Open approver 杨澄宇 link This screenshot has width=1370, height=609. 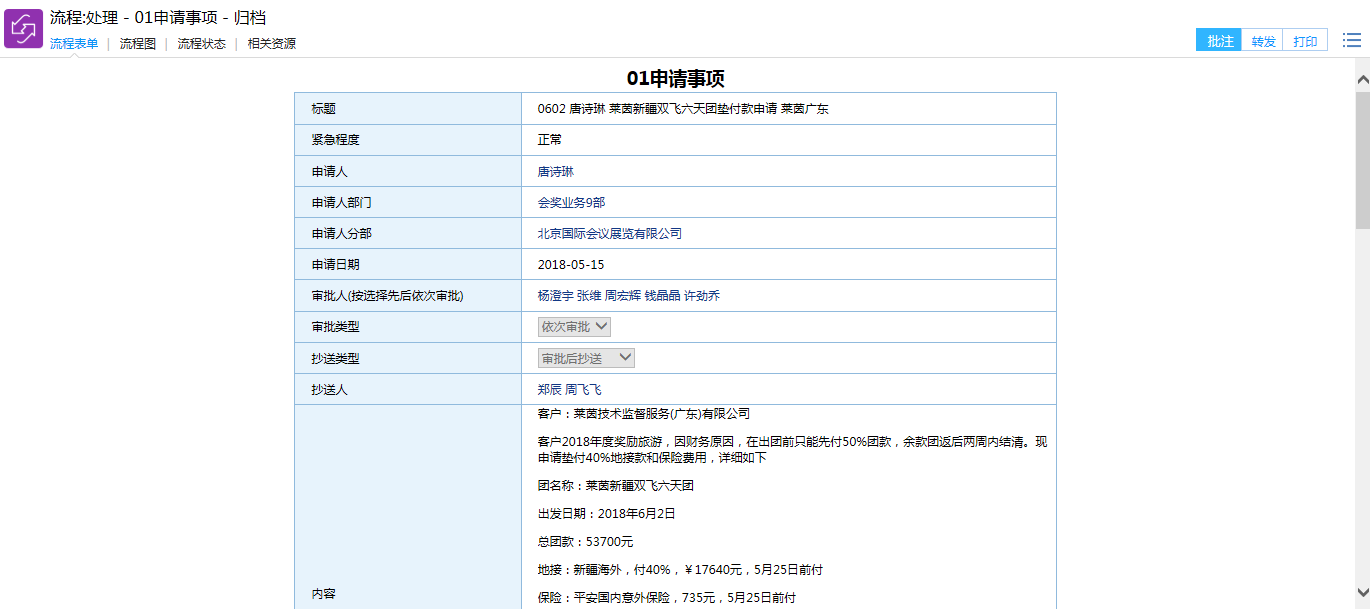(x=555, y=296)
